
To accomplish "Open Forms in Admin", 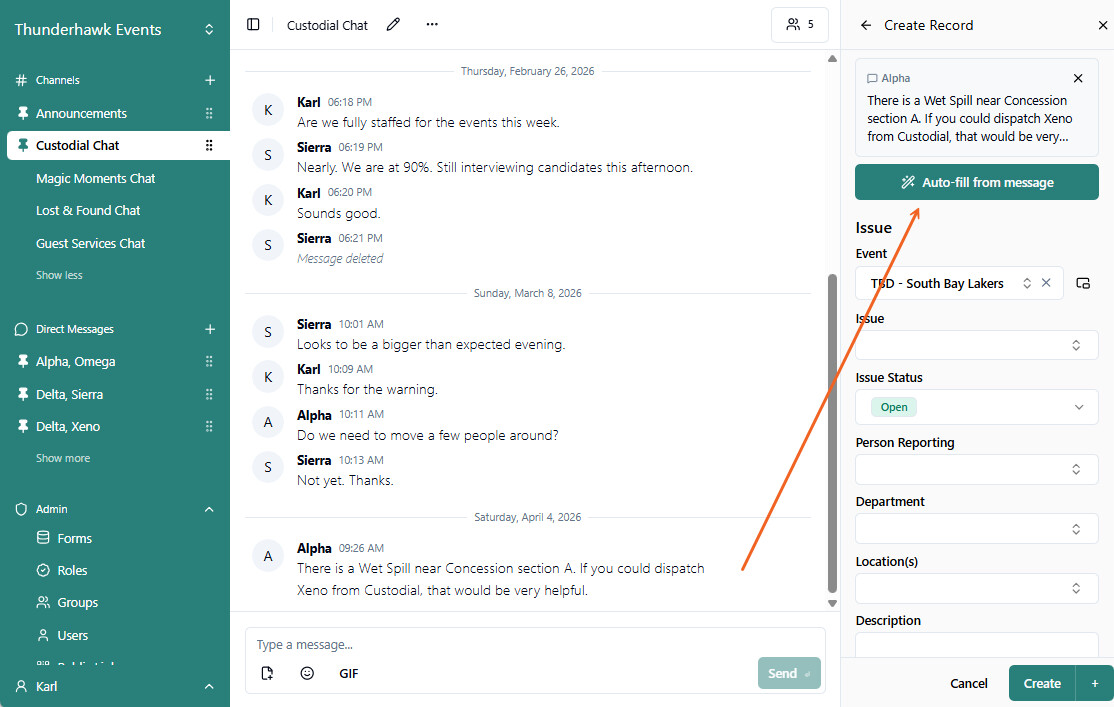I will coord(74,538).
